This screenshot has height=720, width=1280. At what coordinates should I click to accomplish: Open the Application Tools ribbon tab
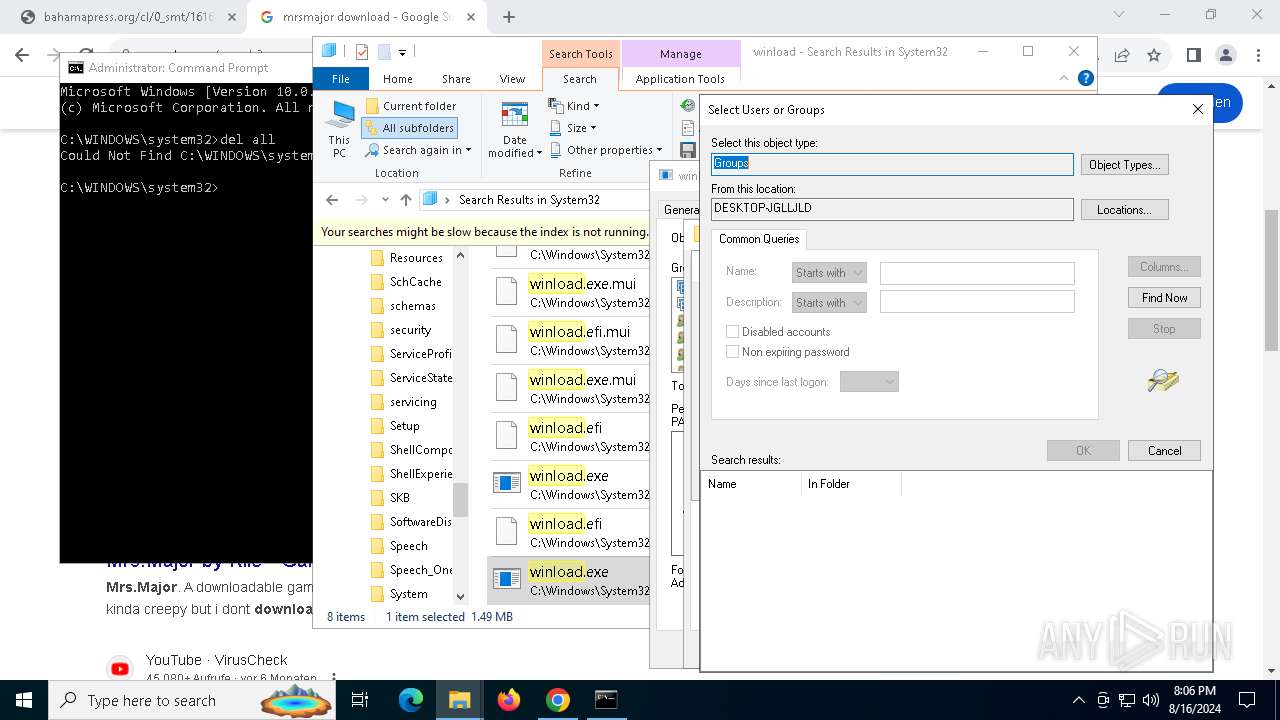pos(680,79)
